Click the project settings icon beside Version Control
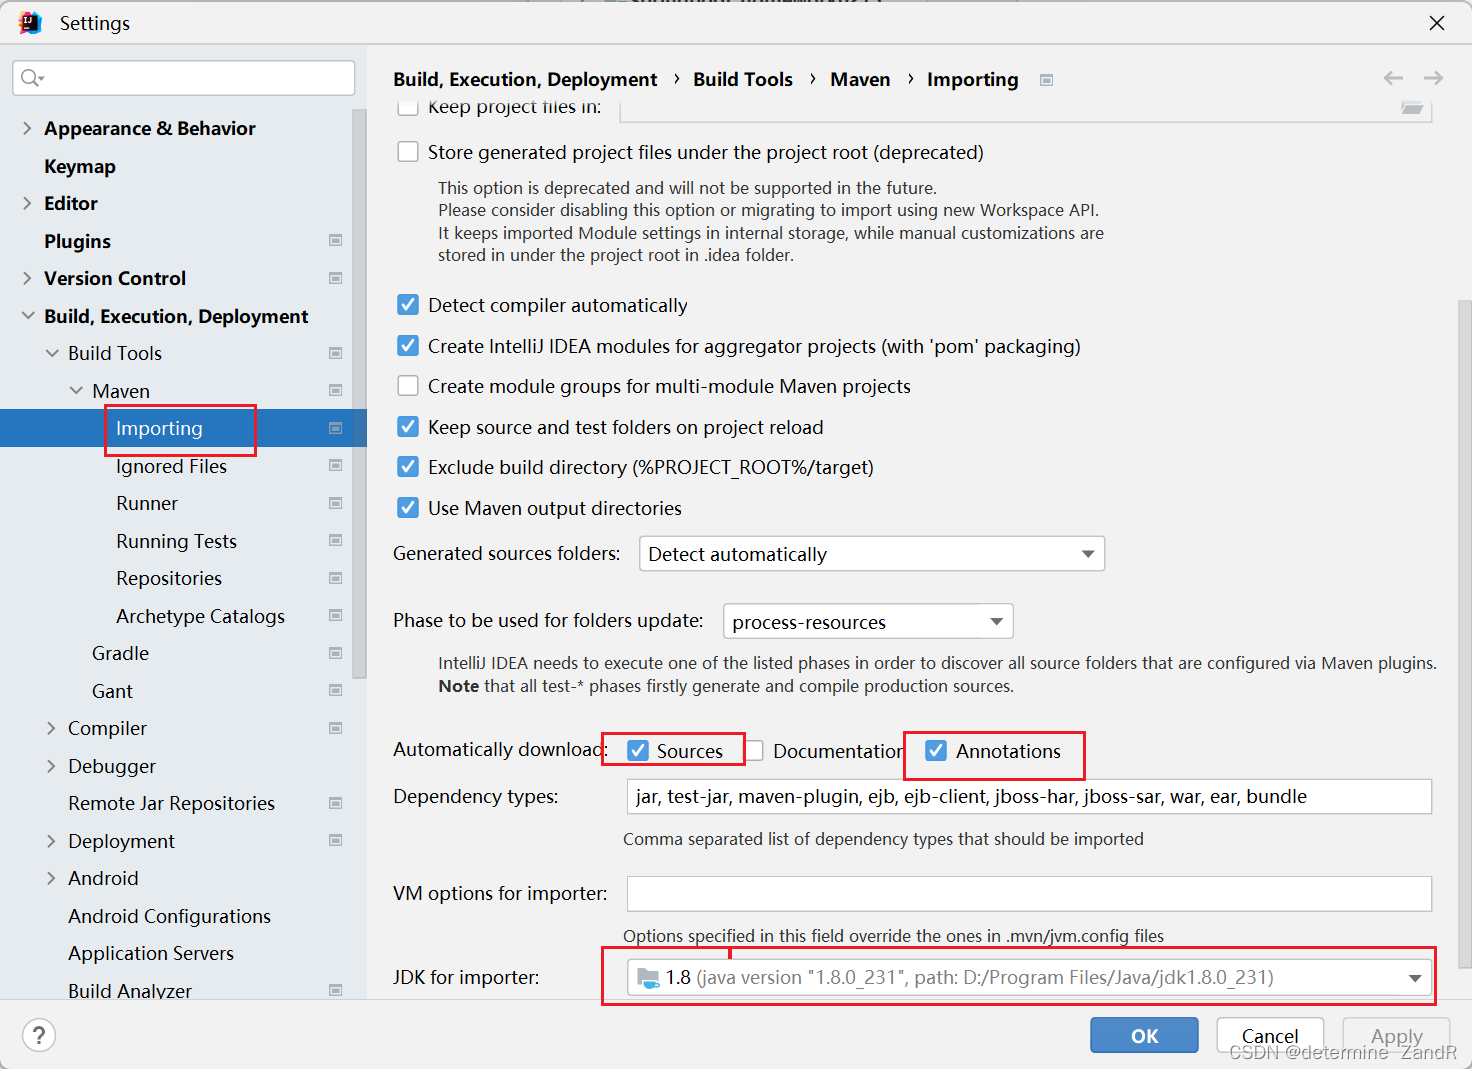 [x=335, y=278]
